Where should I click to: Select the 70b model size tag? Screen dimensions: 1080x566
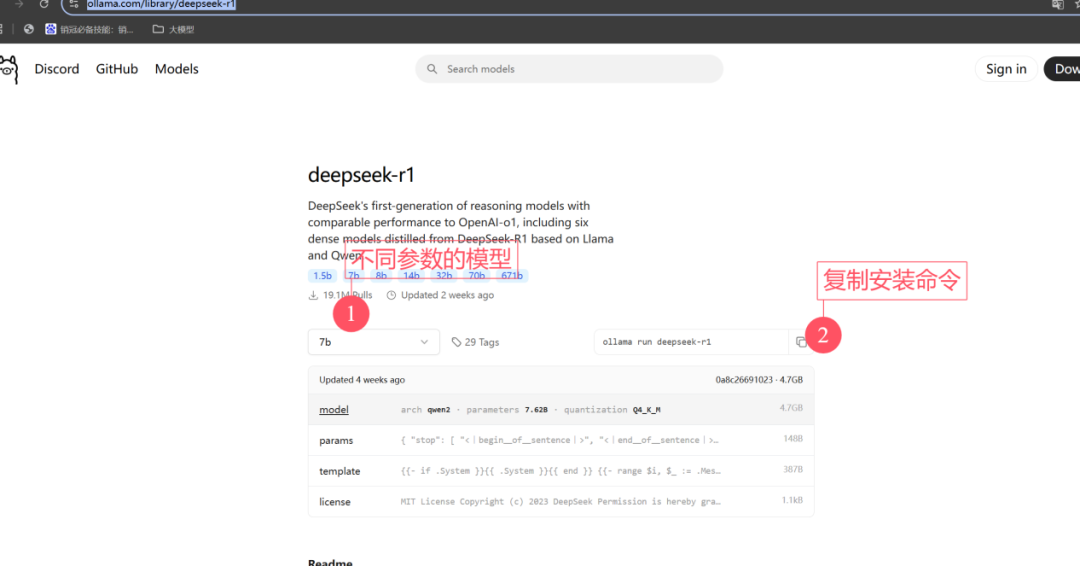(477, 275)
